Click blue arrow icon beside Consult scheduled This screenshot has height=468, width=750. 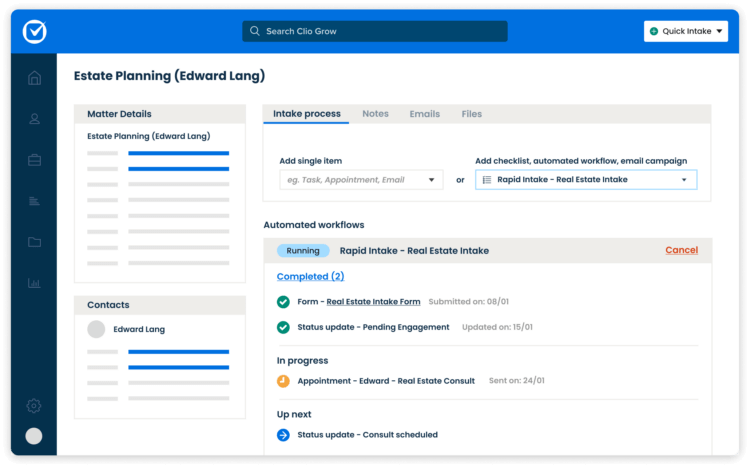pyautogui.click(x=283, y=435)
